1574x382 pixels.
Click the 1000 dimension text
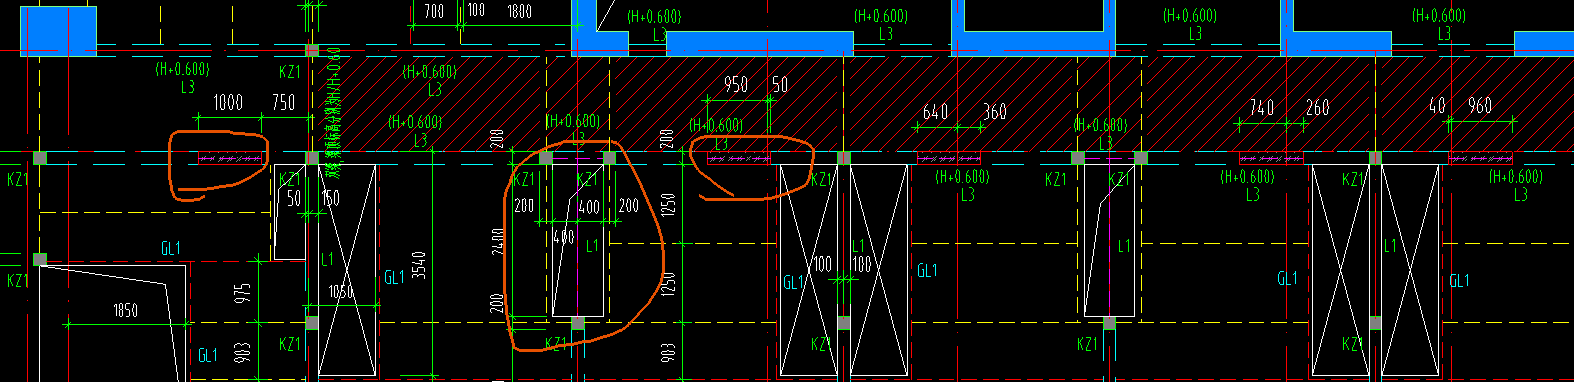(228, 102)
